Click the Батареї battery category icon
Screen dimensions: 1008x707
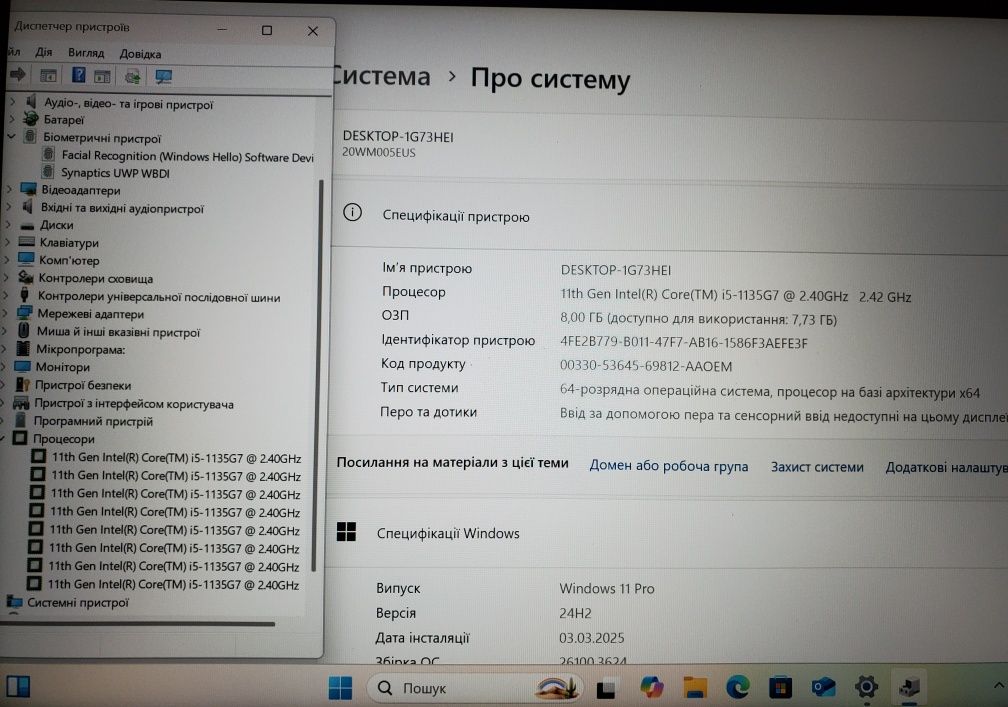pyautogui.click(x=31, y=119)
